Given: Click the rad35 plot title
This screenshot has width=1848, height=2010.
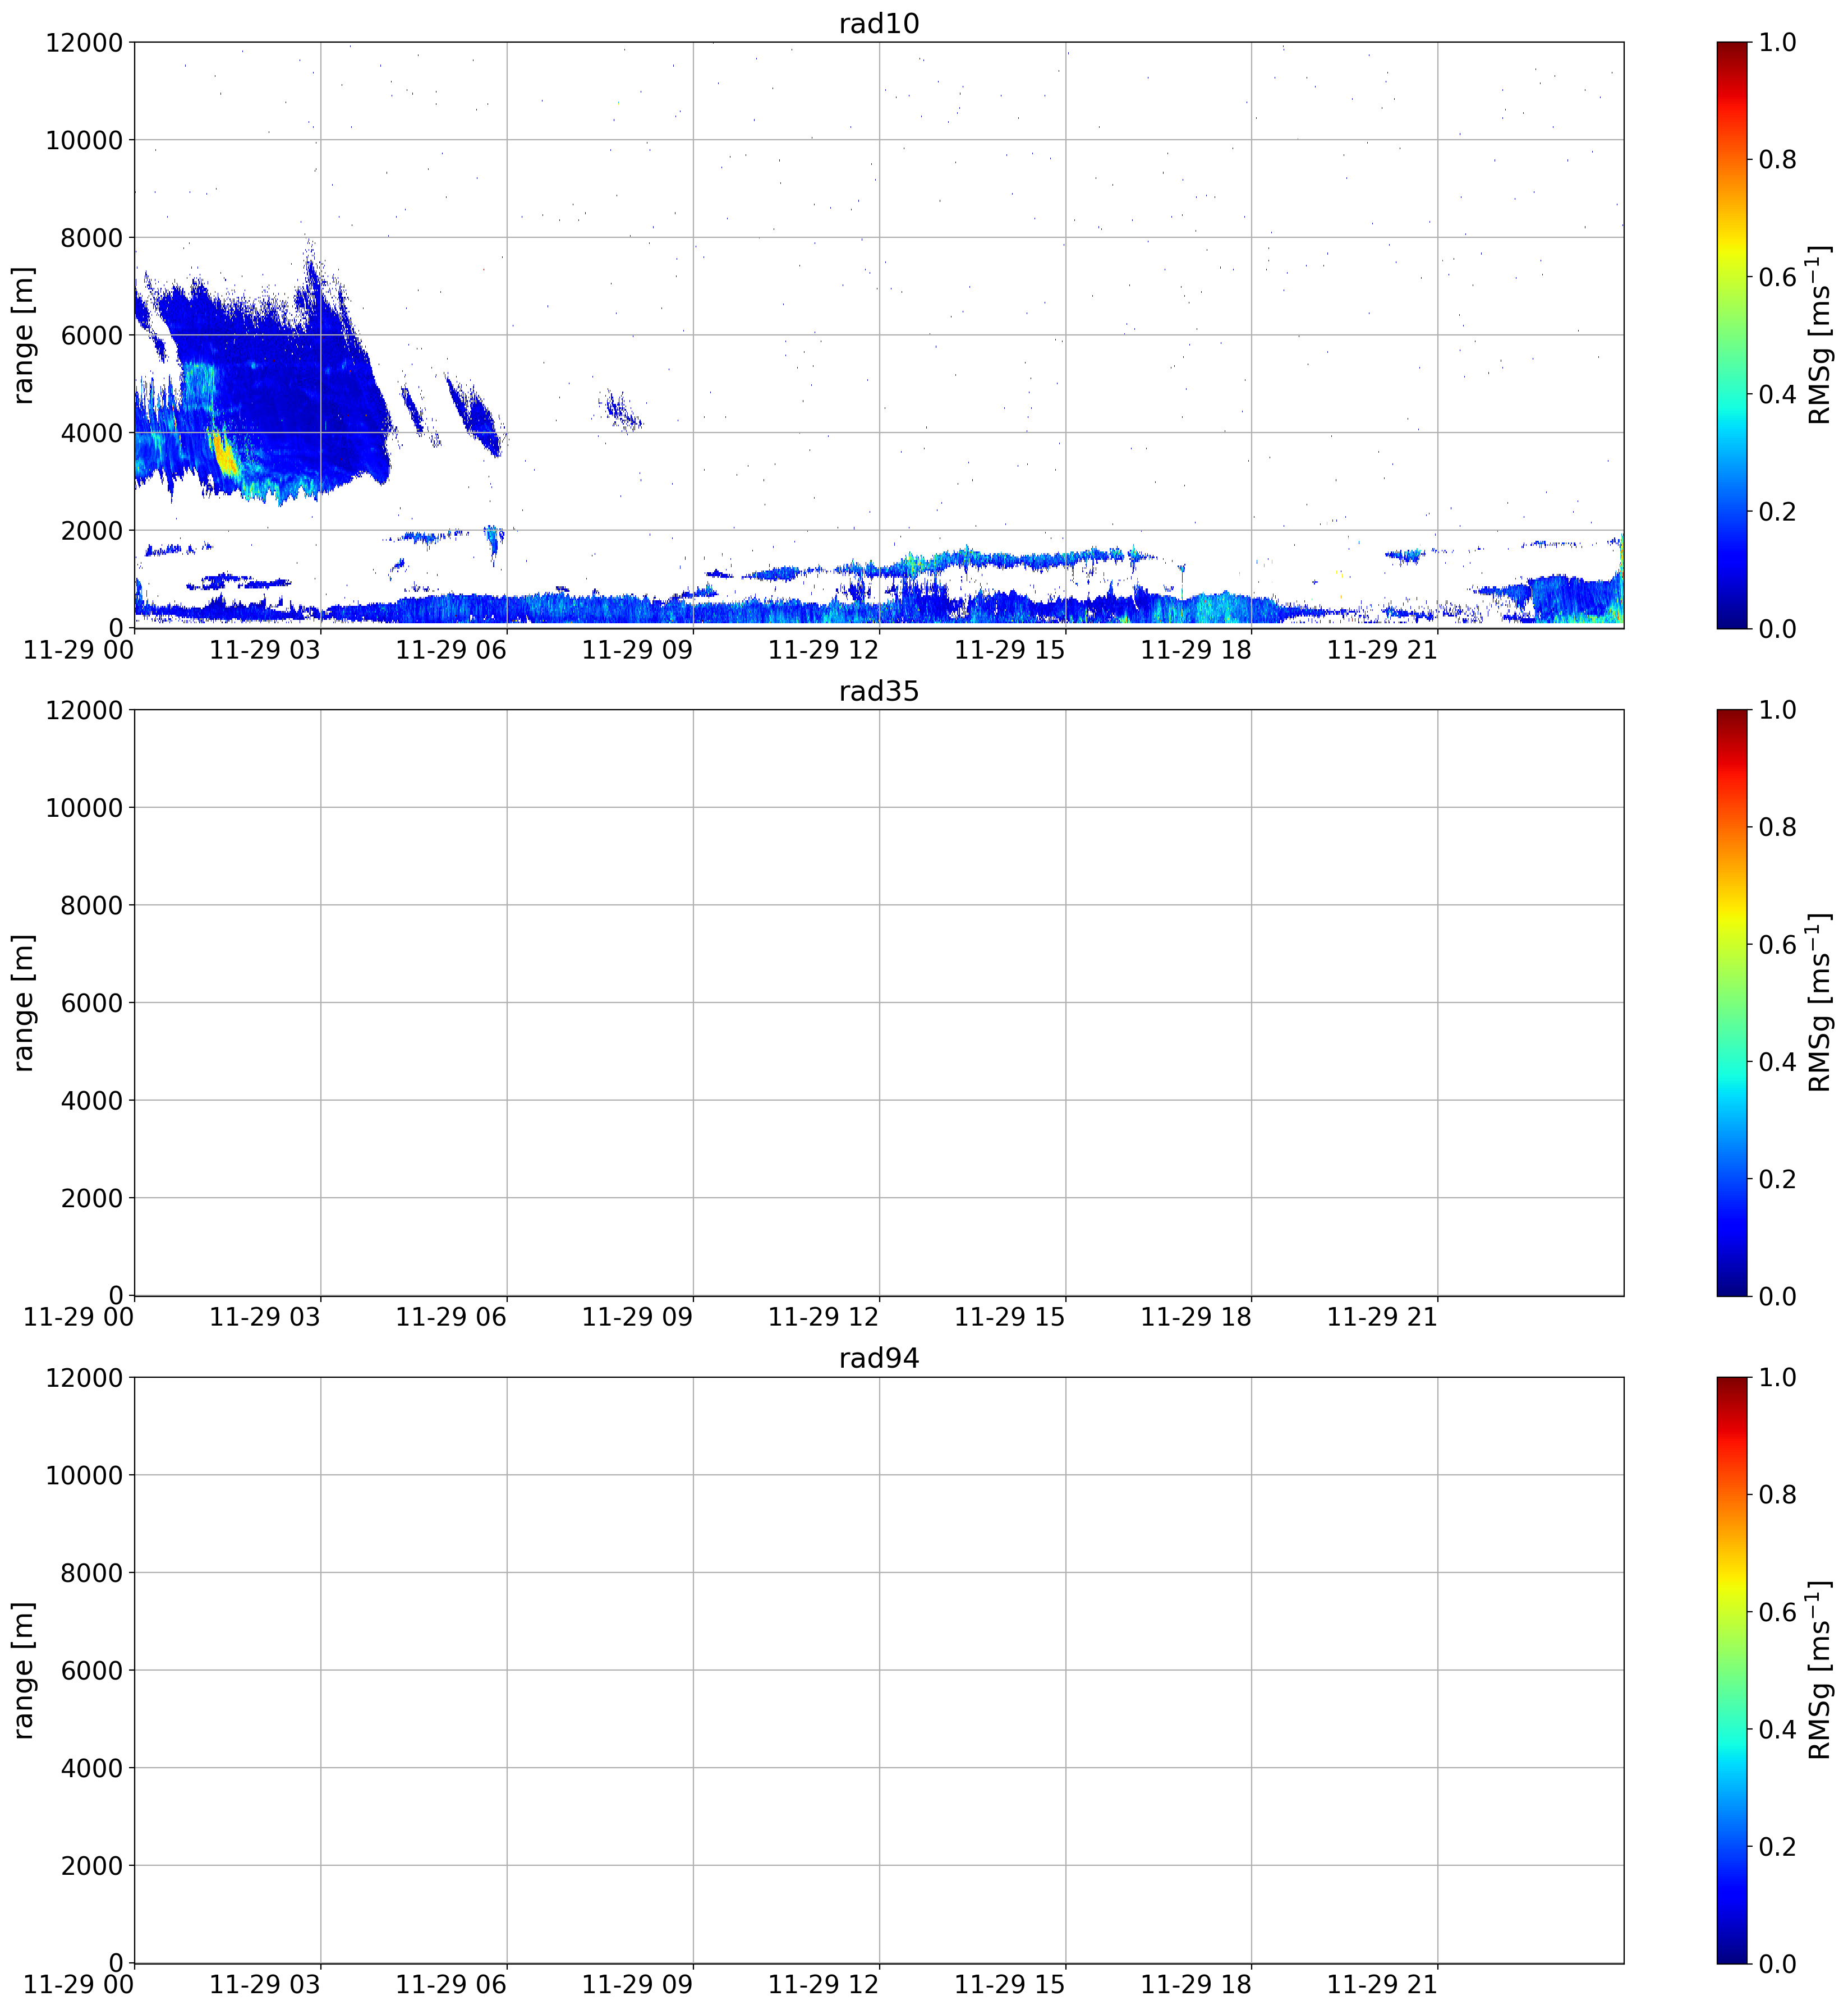Looking at the screenshot, I should pyautogui.click(x=878, y=691).
